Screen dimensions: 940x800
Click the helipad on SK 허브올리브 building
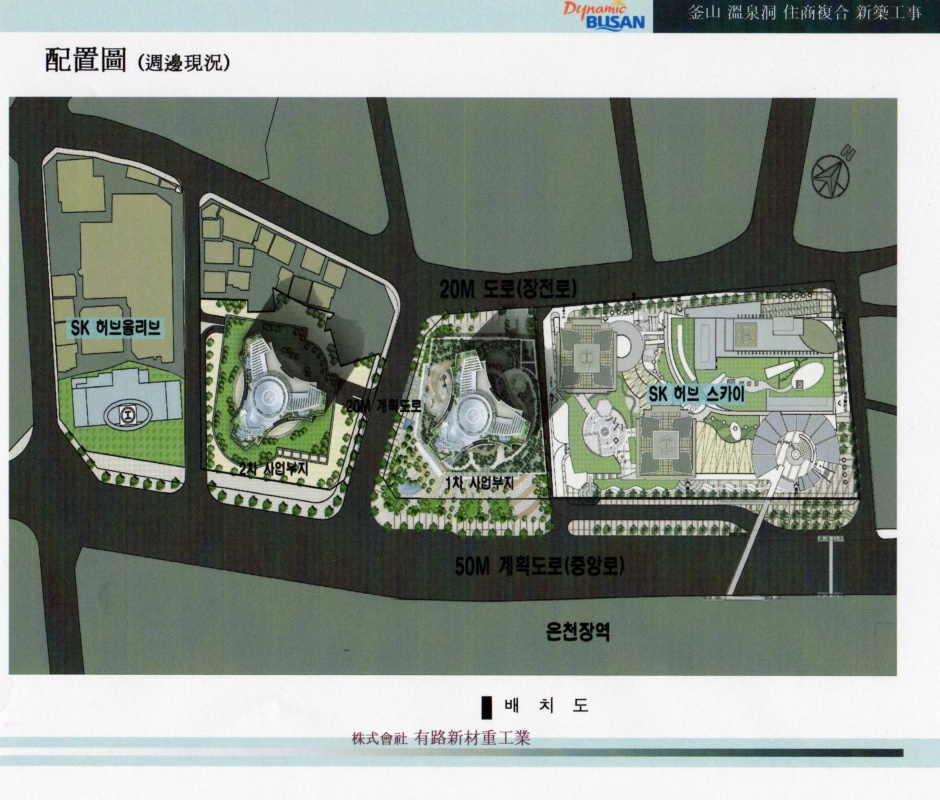tap(128, 414)
